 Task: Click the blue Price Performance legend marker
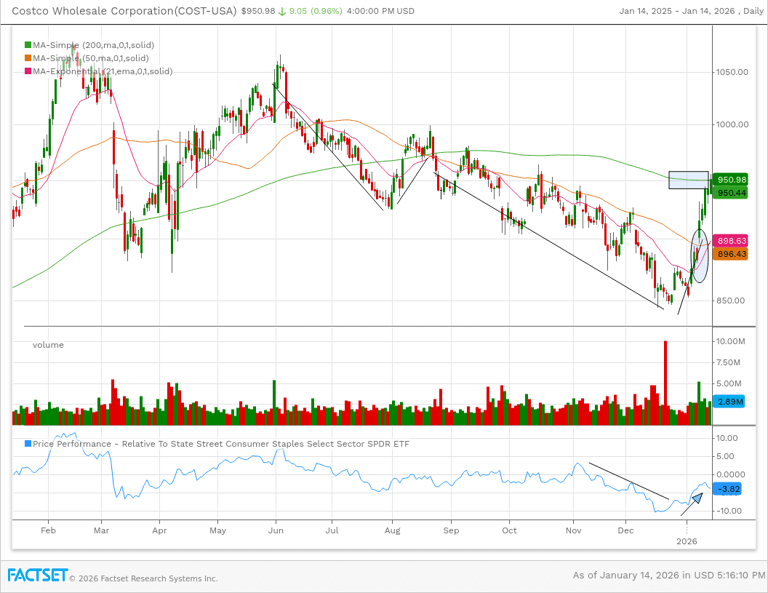(x=27, y=443)
